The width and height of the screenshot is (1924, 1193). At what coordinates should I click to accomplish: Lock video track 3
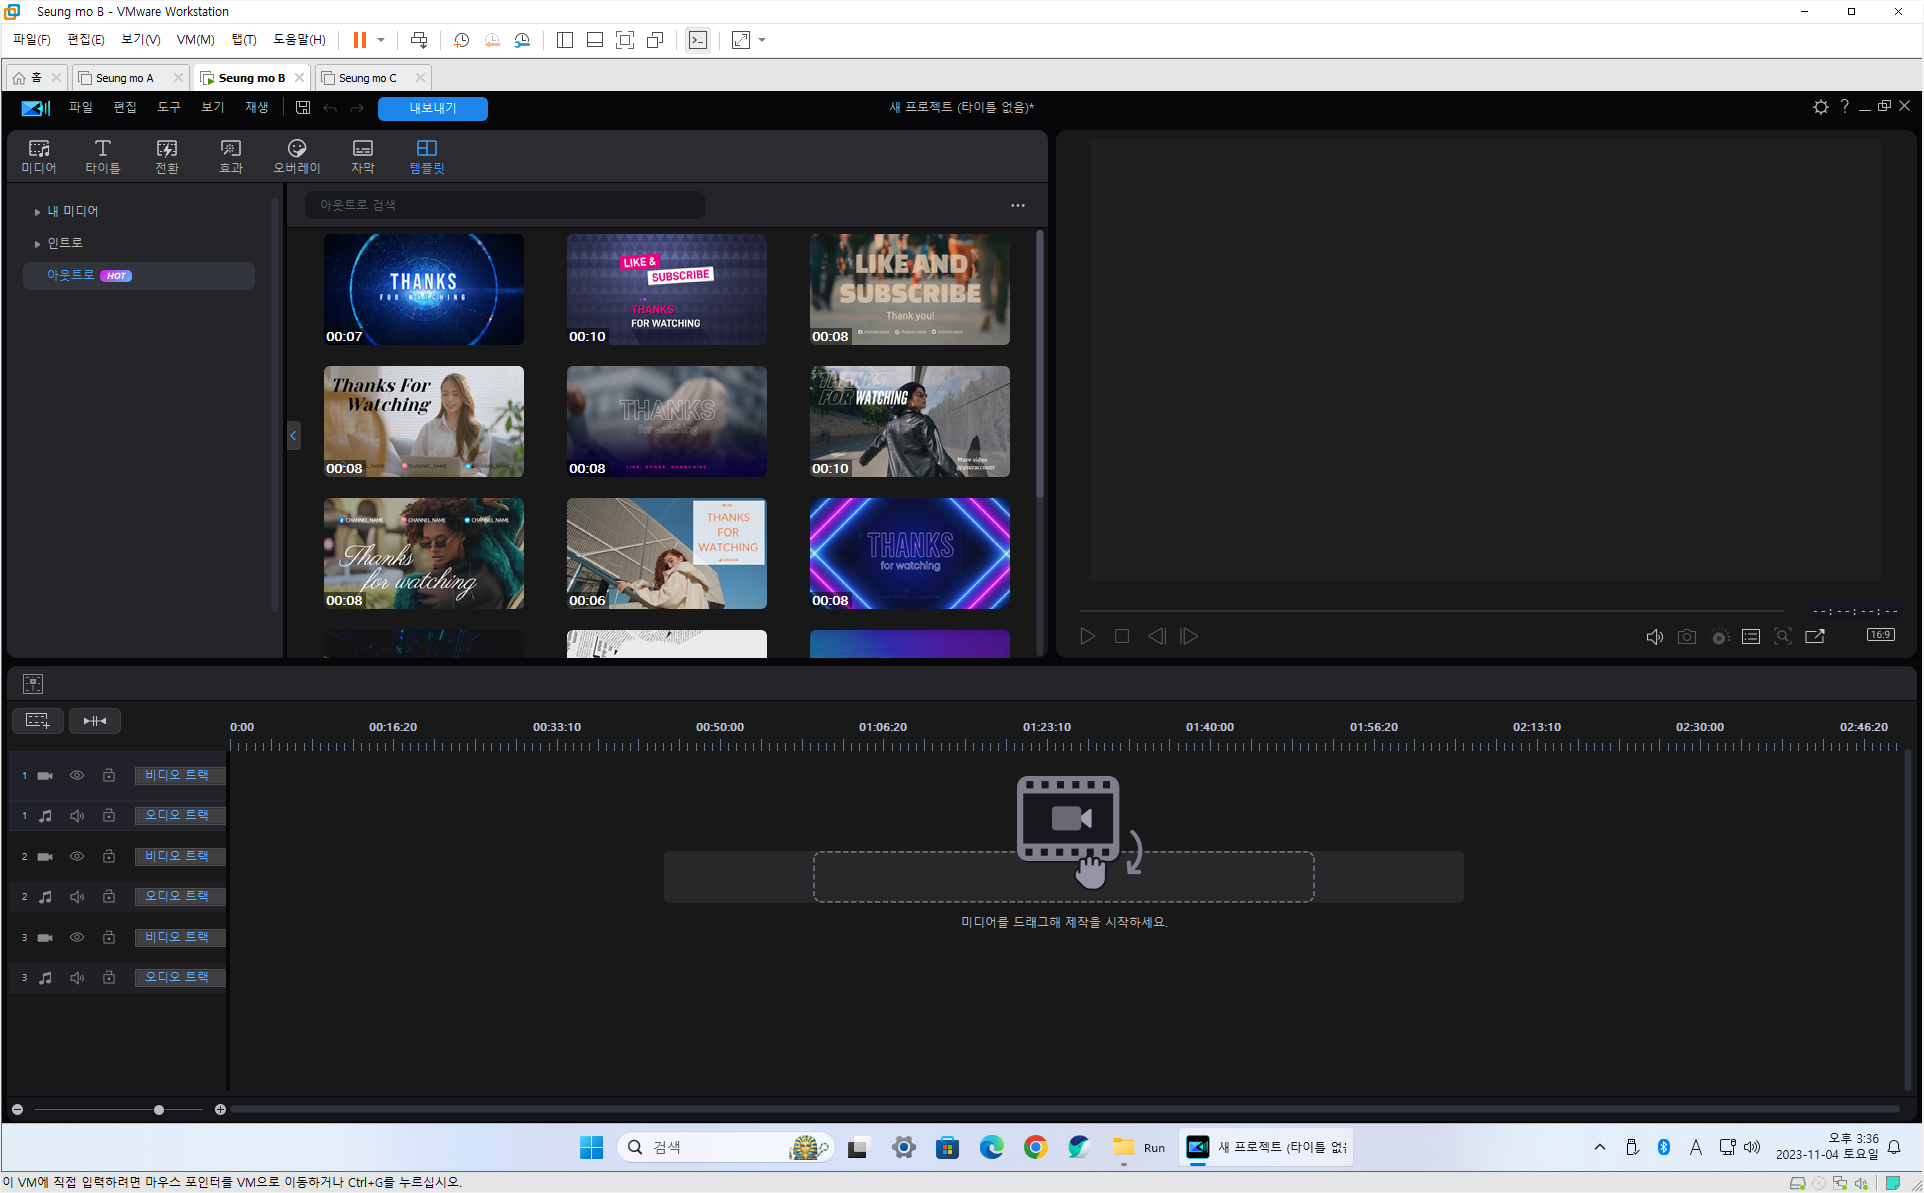point(109,938)
